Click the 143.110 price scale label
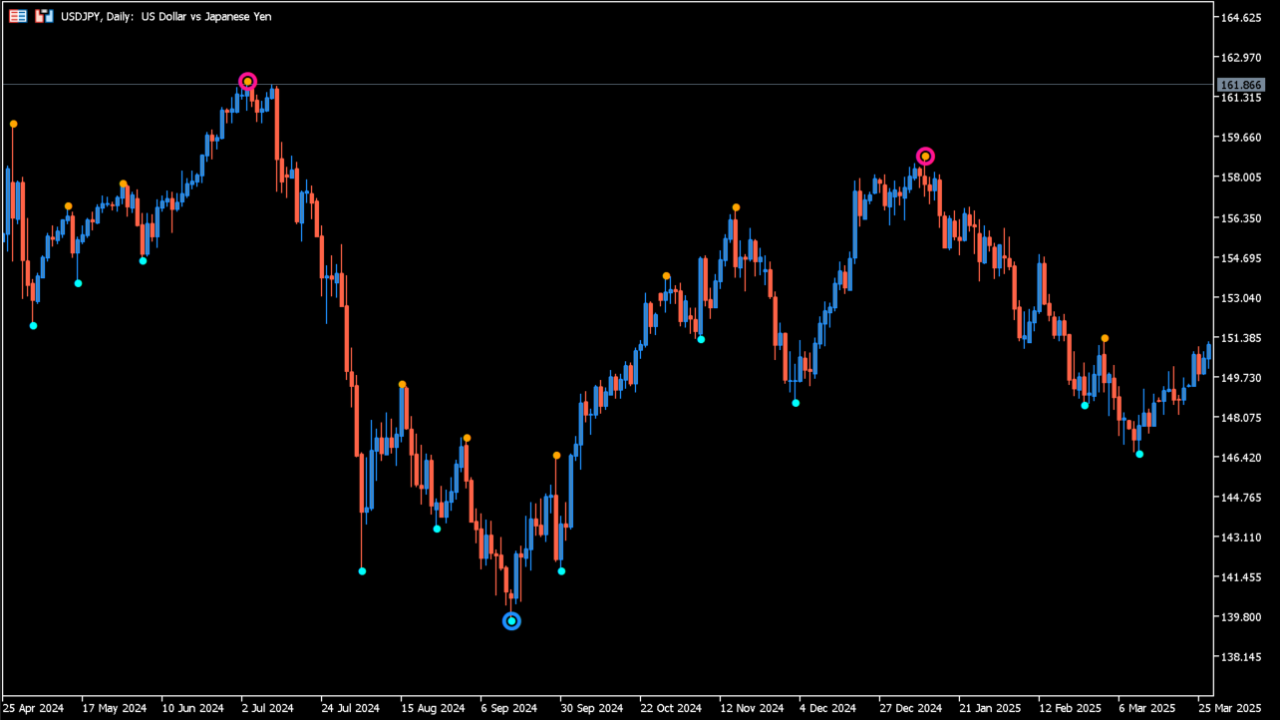 tap(1241, 537)
